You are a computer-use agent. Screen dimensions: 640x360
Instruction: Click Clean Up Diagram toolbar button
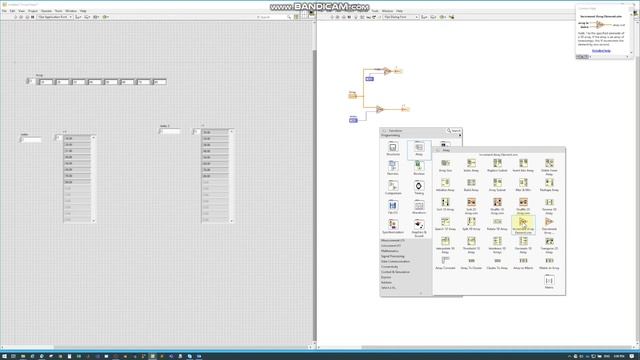coord(451,17)
